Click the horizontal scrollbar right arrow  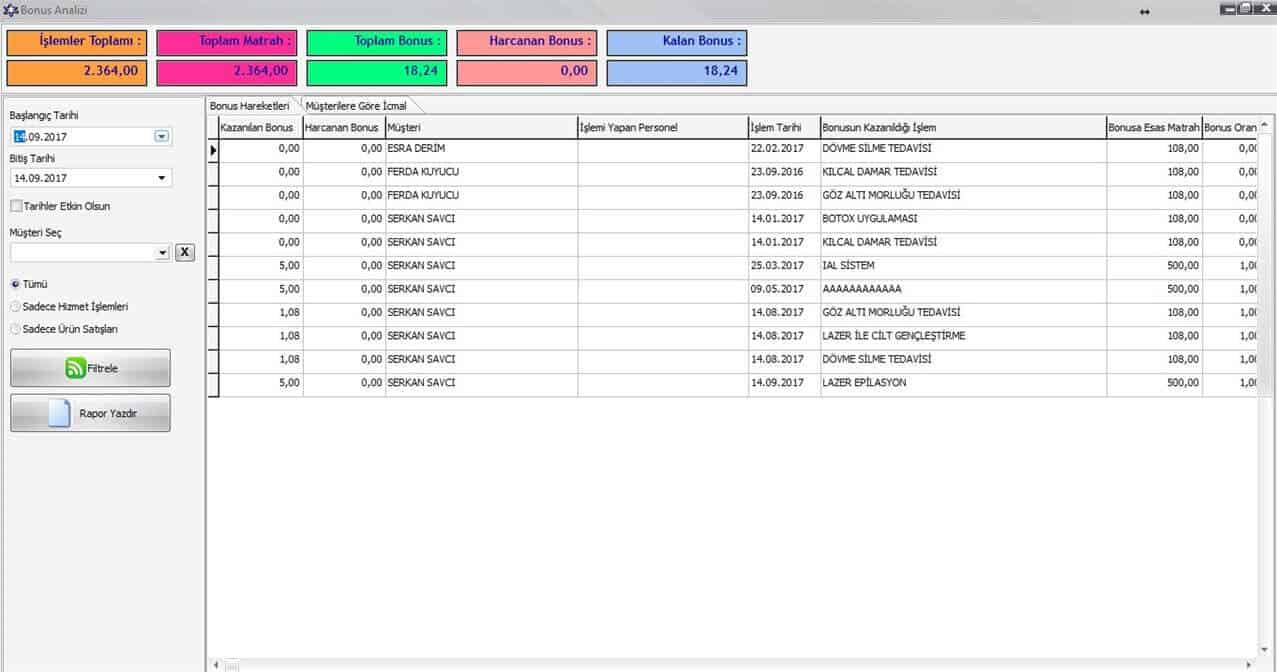(1248, 665)
